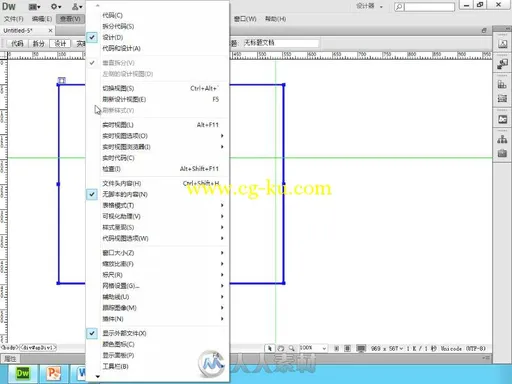512x384 pixels.
Task: Click the 属性 properties panel header
Action: [10, 359]
